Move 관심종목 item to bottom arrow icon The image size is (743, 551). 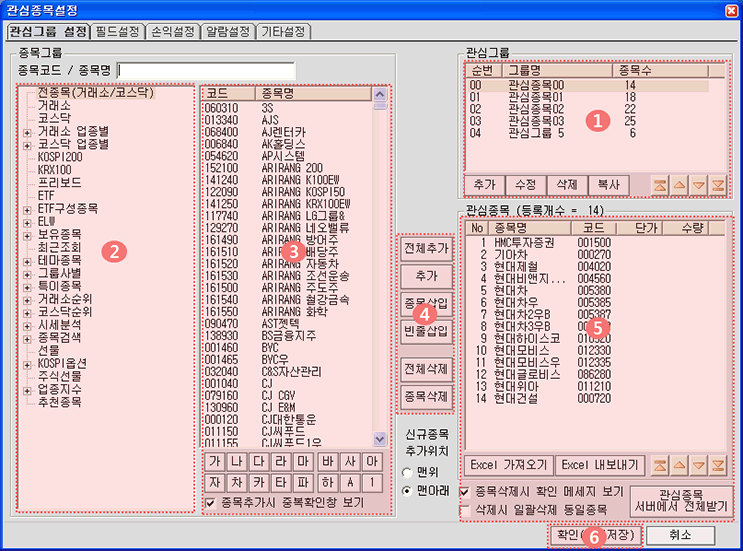(x=716, y=466)
